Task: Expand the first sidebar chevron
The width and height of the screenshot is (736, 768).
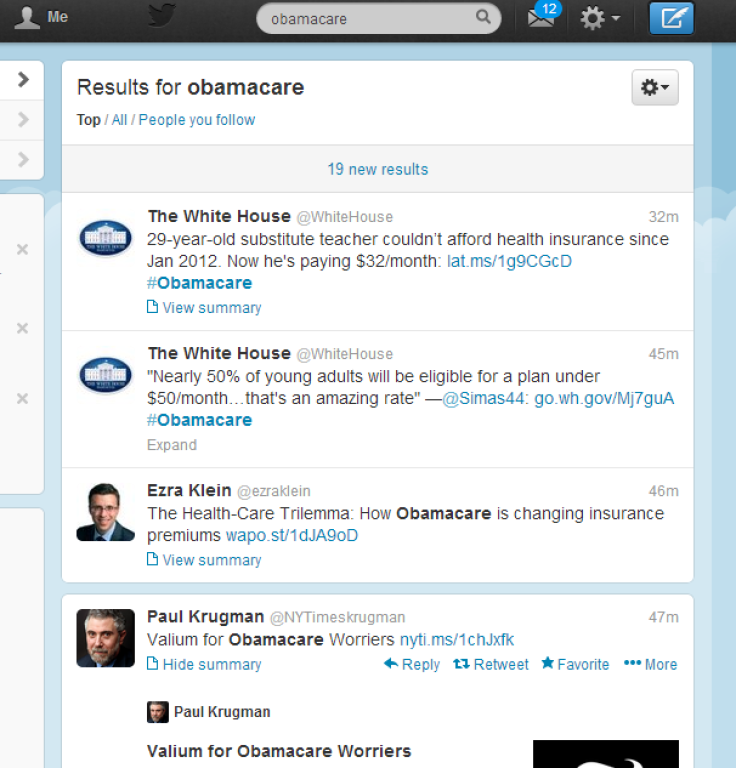Action: (23, 79)
